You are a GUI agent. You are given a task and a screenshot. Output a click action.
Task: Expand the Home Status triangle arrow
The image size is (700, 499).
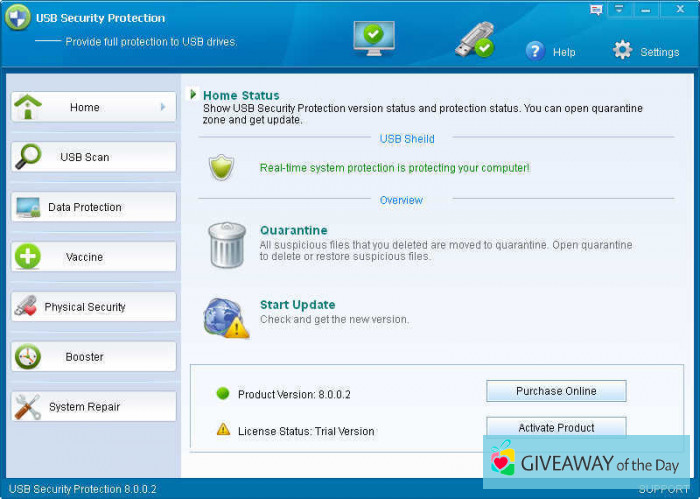pos(193,95)
